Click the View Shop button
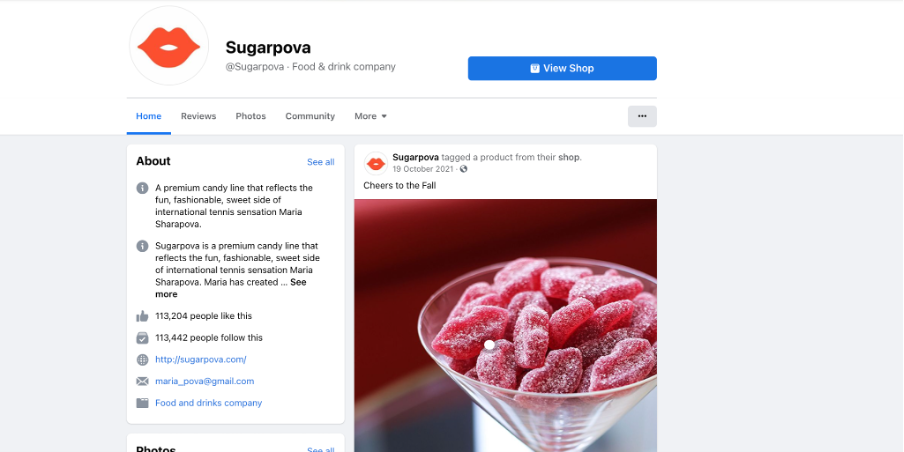904x452 pixels. (562, 68)
